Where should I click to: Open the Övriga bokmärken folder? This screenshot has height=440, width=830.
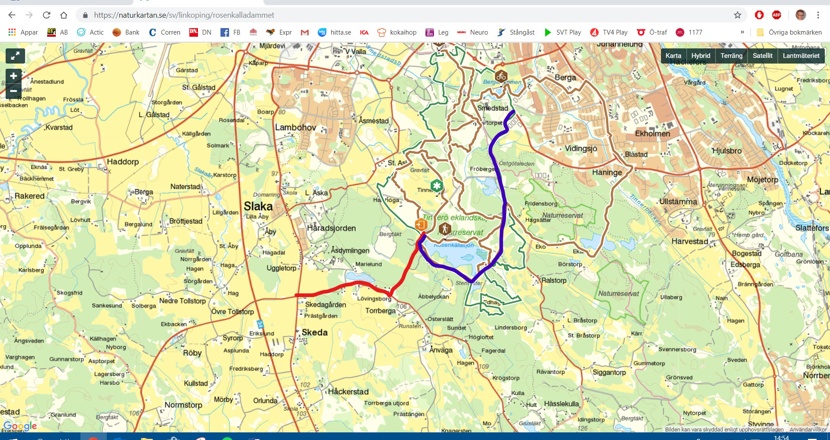[790, 32]
